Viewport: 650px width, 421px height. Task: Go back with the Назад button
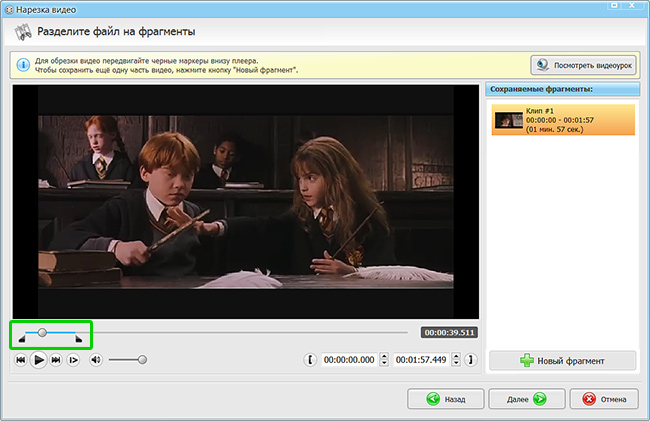[x=446, y=399]
